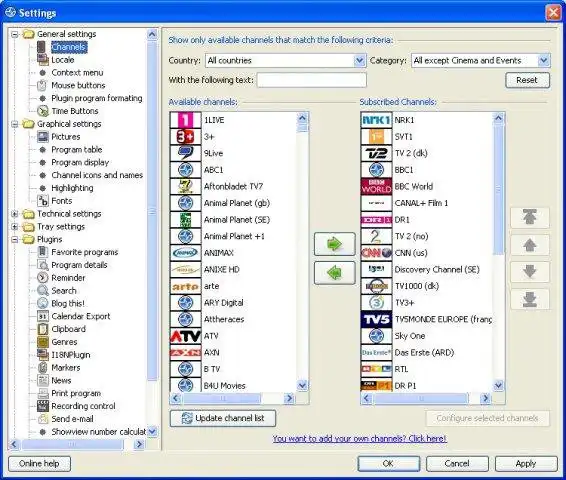Screen dimensions: 566x480
Task: Expand the Technical settings tree node
Action: coord(14,214)
